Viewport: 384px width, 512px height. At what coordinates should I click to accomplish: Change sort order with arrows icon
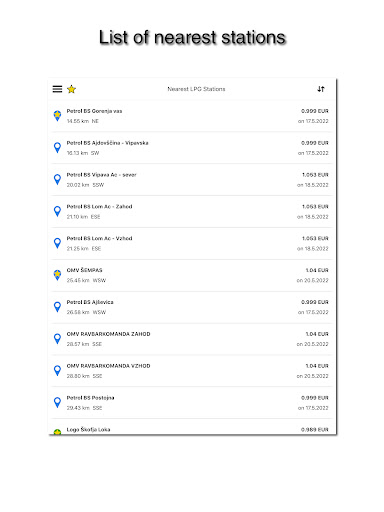click(x=321, y=89)
